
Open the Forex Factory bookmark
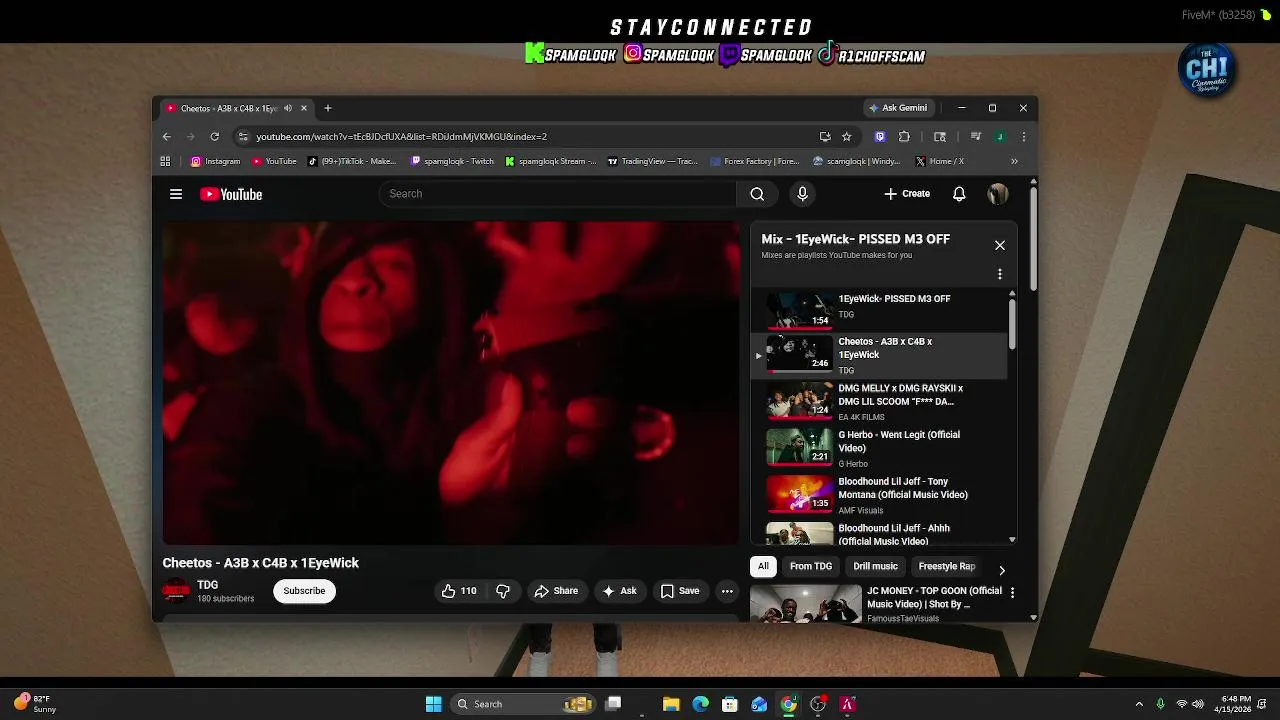755,161
